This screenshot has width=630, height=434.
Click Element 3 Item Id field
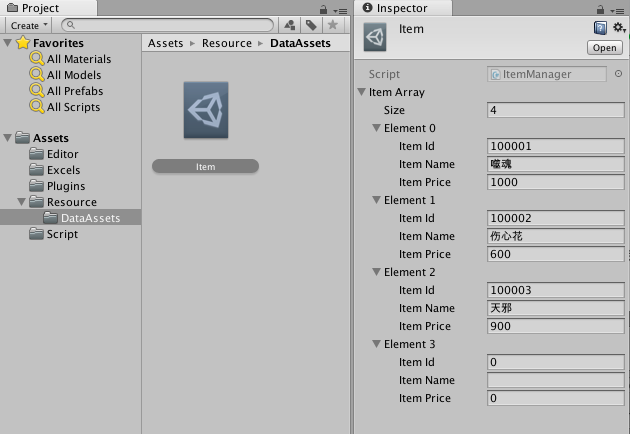556,362
